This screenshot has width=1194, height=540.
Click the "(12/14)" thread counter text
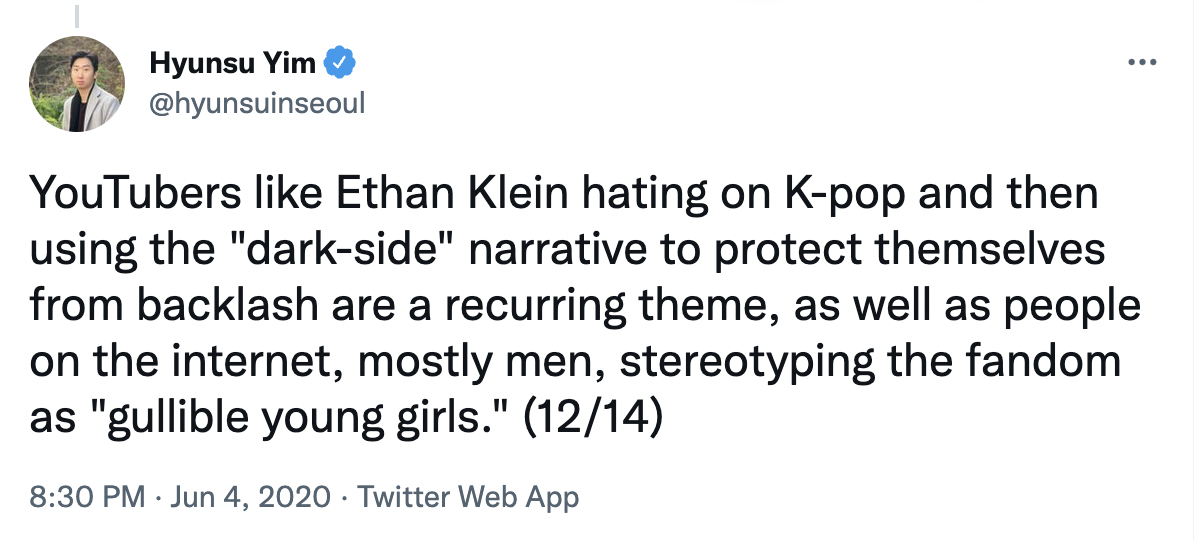pyautogui.click(x=592, y=418)
